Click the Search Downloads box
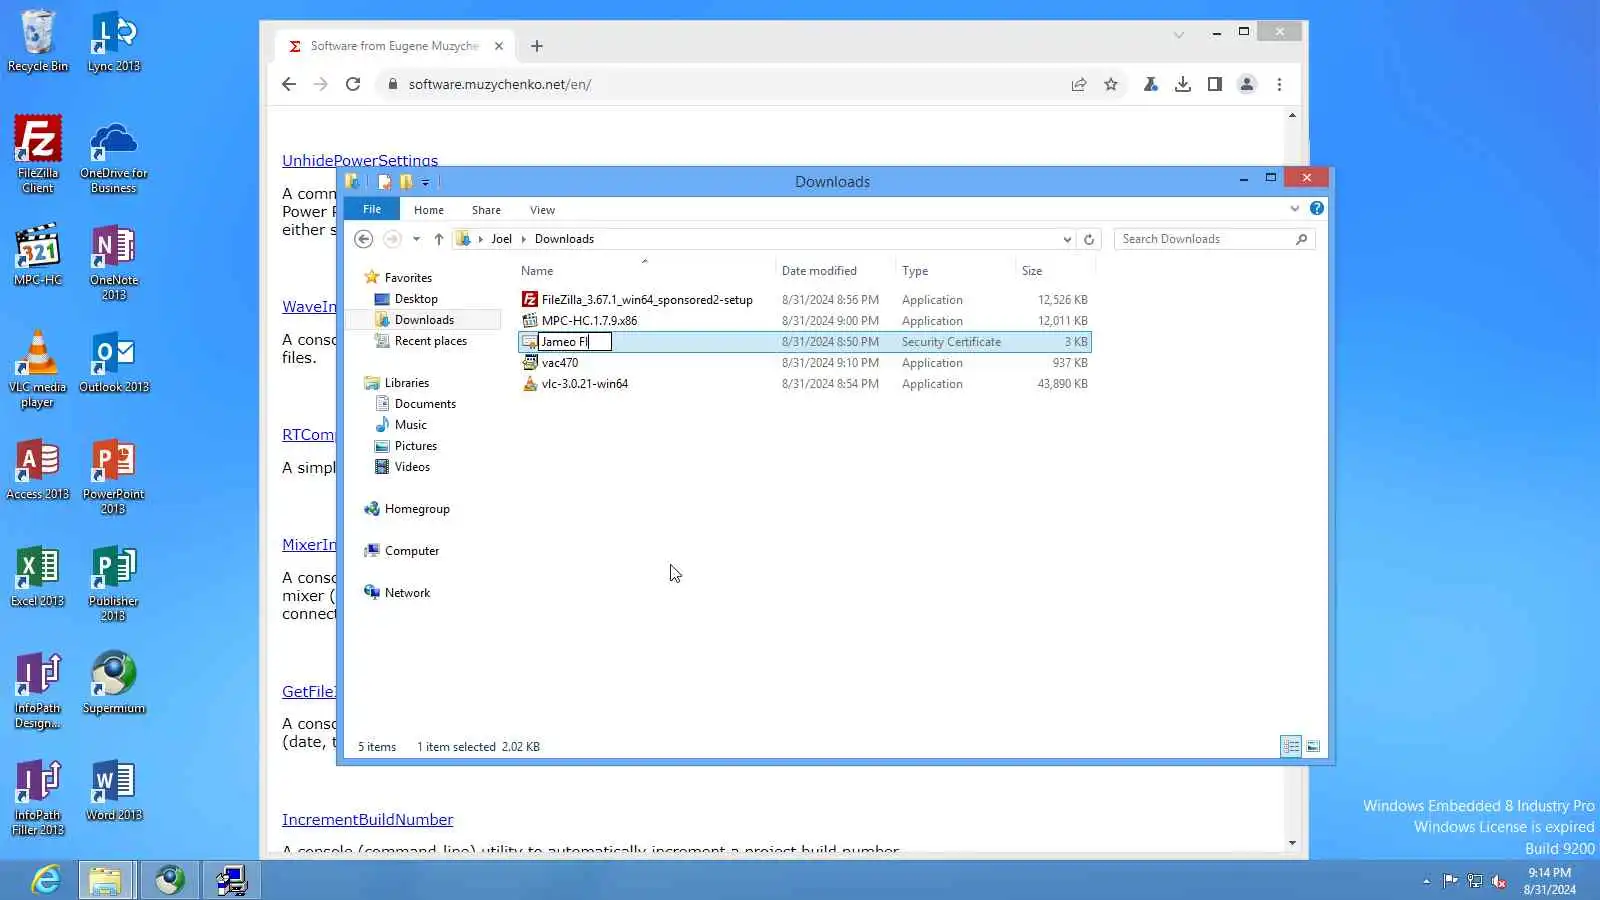Viewport: 1600px width, 900px height. (1214, 239)
